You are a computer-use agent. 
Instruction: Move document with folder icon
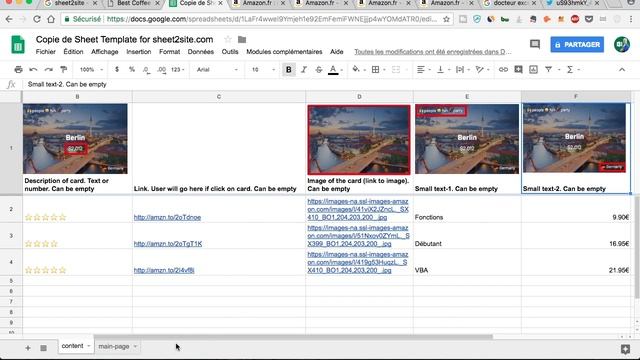pyautogui.click(x=242, y=40)
